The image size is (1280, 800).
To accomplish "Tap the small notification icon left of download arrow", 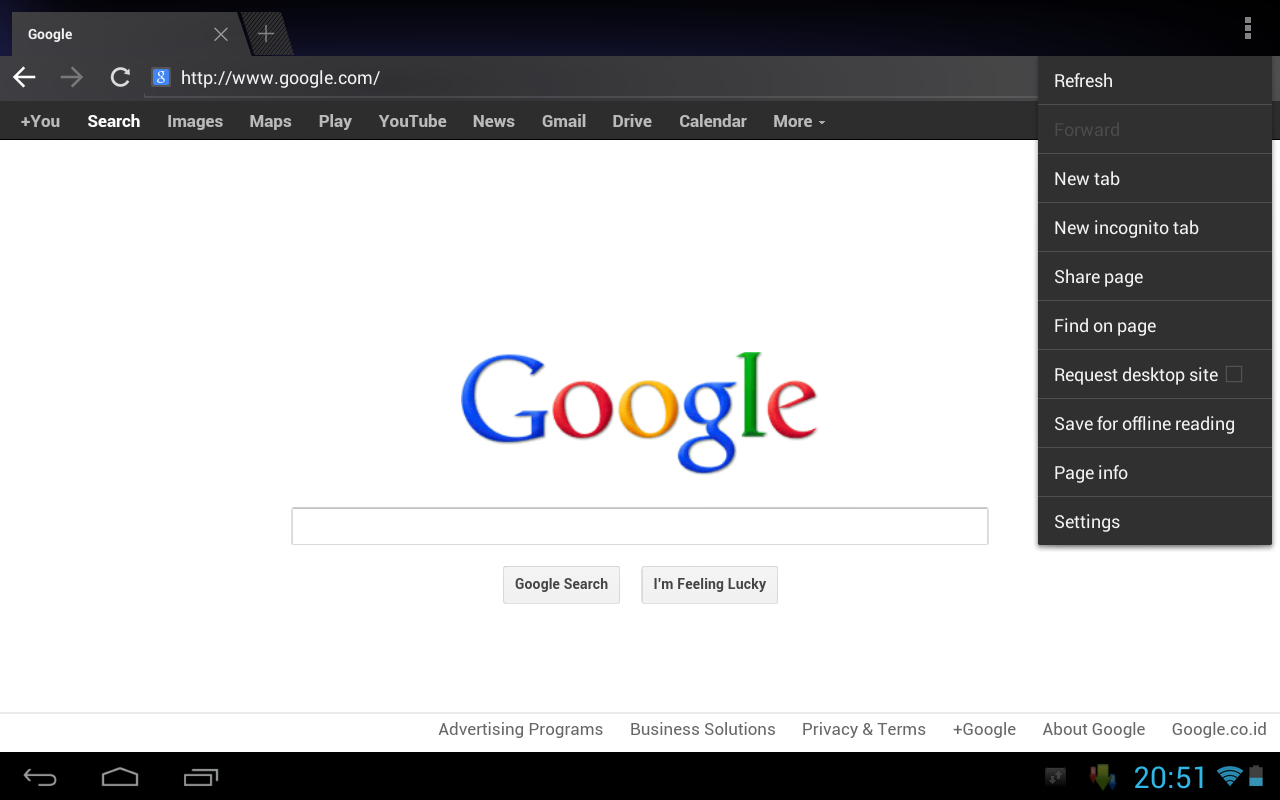I will [x=1056, y=776].
